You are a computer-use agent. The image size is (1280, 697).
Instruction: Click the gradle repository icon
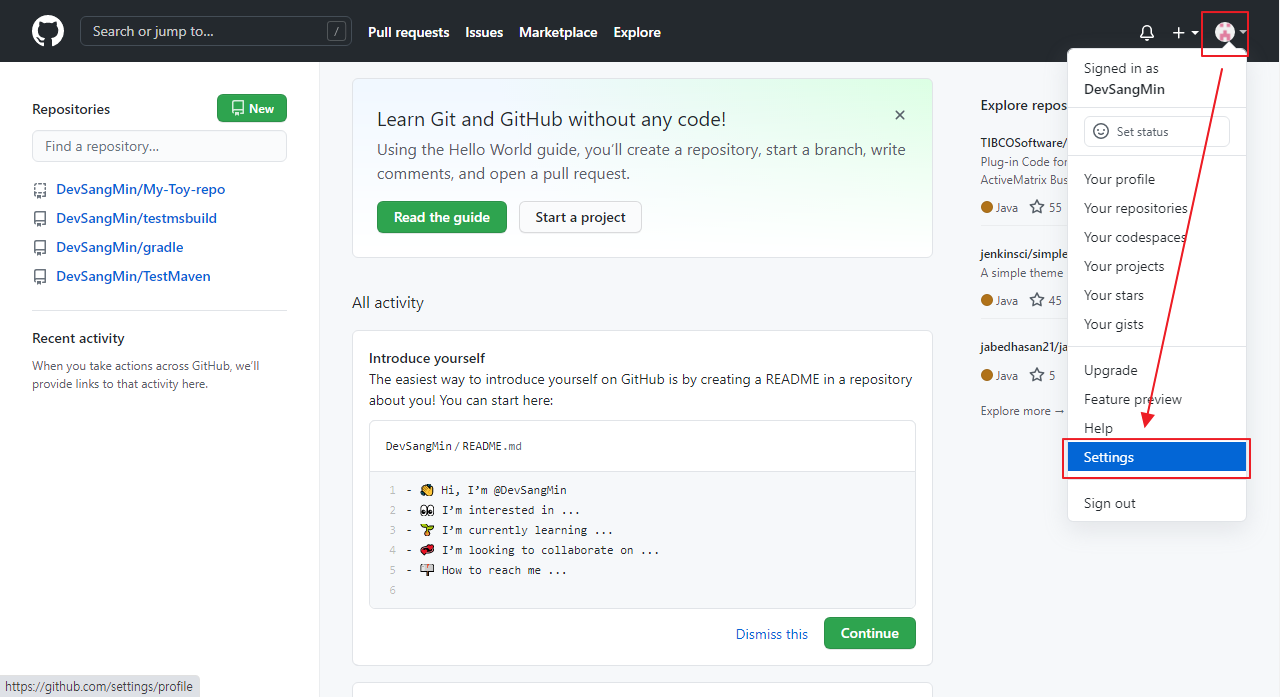tap(40, 247)
